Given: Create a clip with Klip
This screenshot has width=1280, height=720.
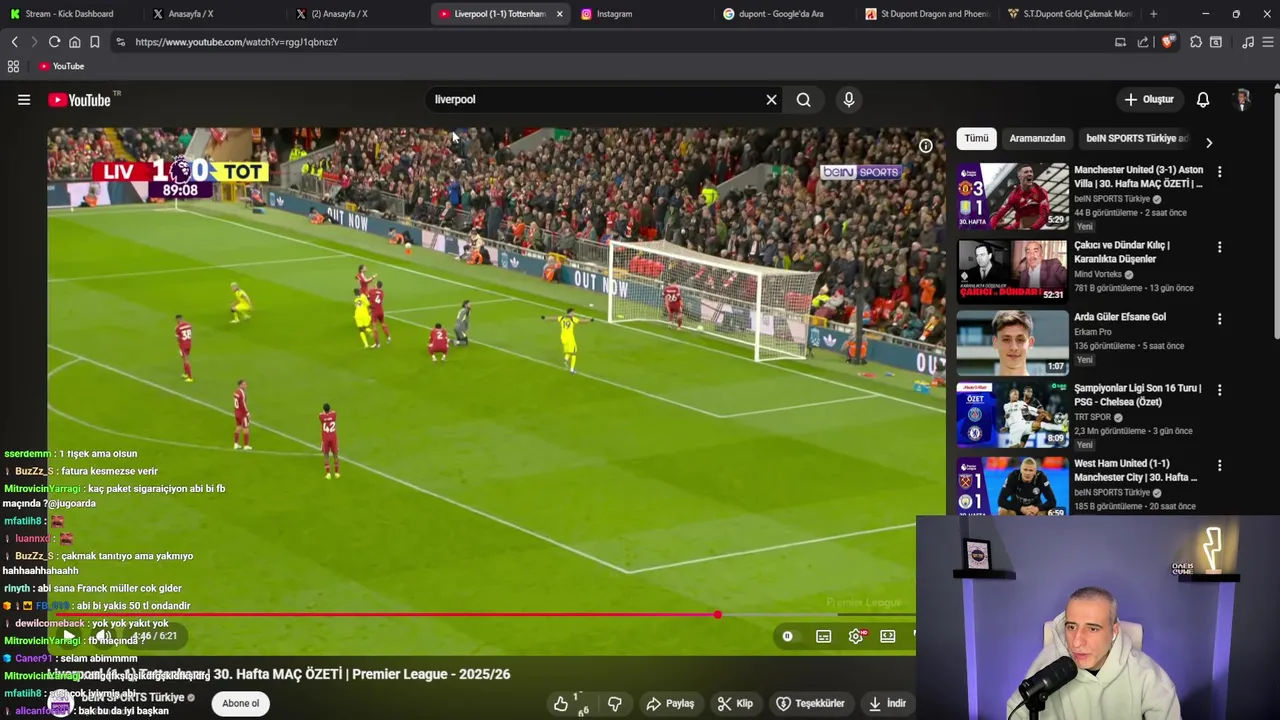Looking at the screenshot, I should [735, 703].
